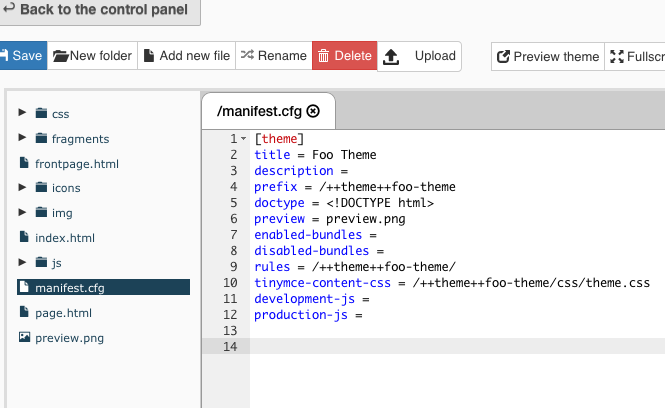Viewport: 665px width, 408px height.
Task: Click the 'production-js =' line
Action: pos(308,315)
